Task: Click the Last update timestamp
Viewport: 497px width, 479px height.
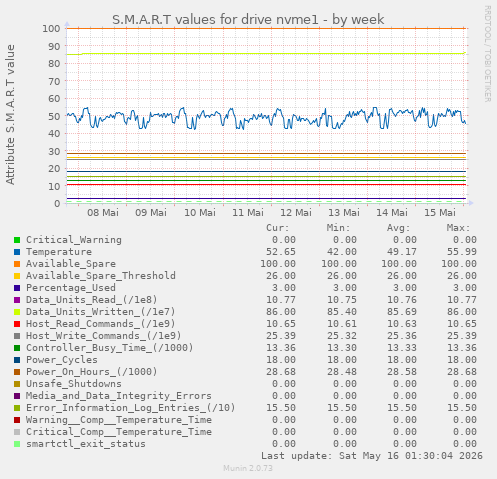Action: point(372,456)
